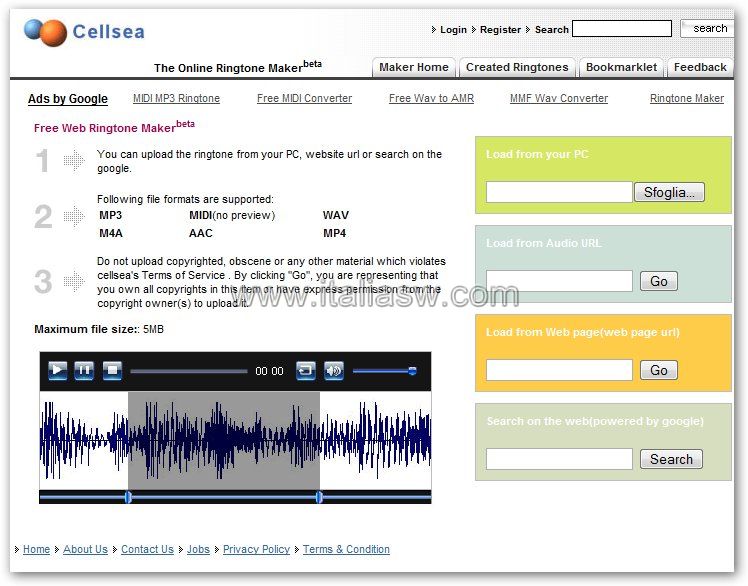Click the 'MIDI(no preview)' format label

232,215
